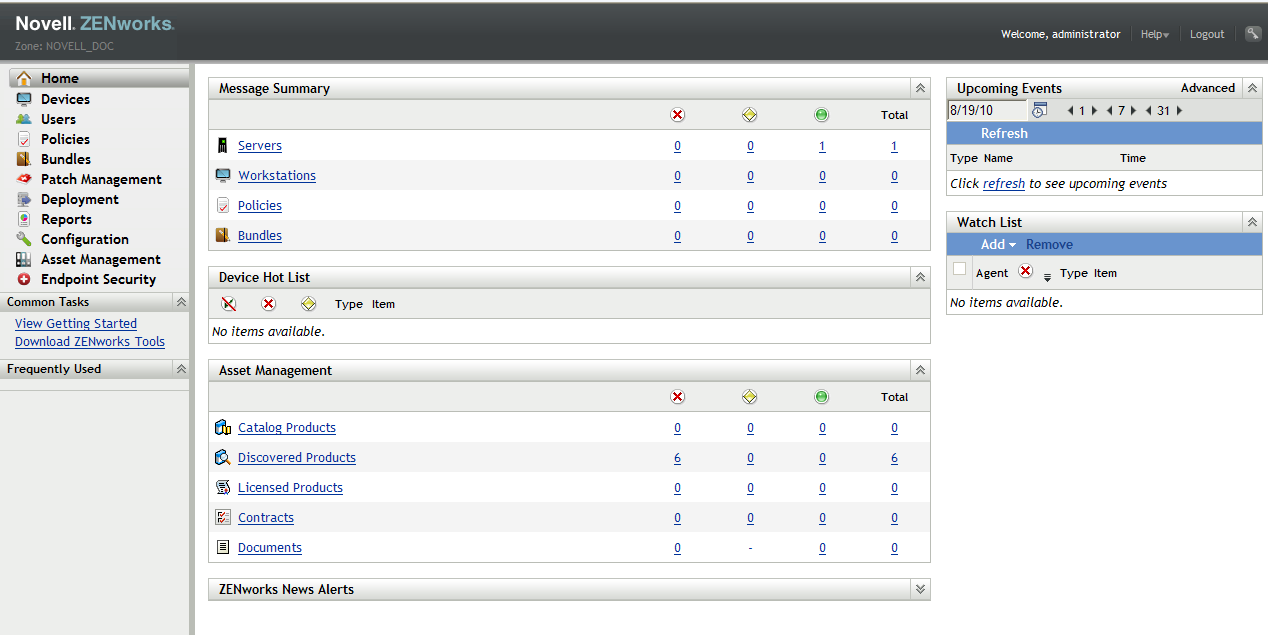Click the red error icon in Watch List header

[x=1025, y=271]
